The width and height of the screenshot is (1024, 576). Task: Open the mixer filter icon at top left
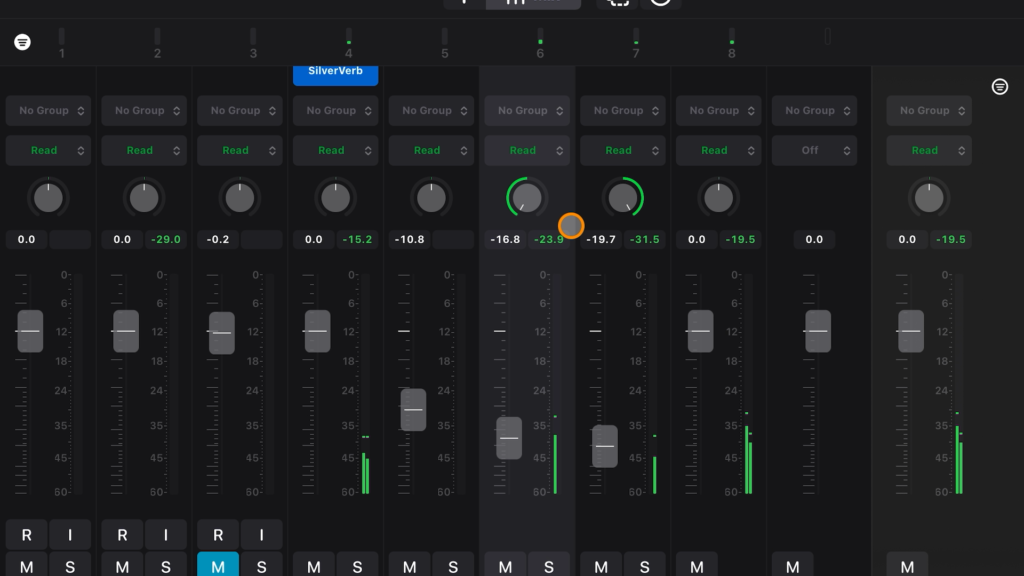pyautogui.click(x=23, y=42)
